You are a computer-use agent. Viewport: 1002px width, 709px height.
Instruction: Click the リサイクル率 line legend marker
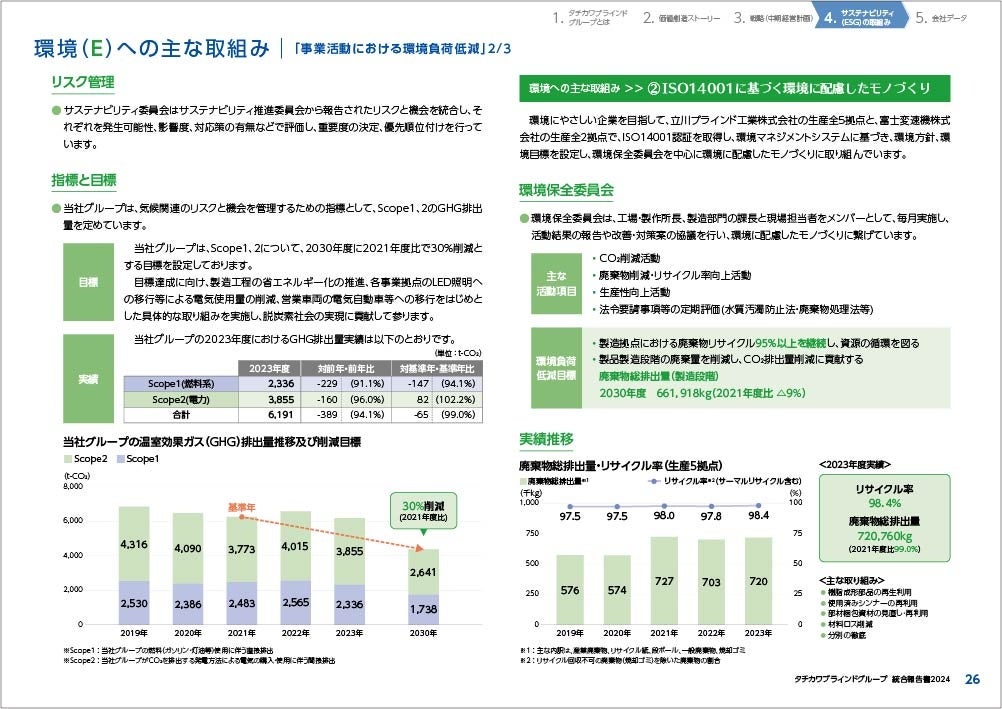tap(654, 481)
